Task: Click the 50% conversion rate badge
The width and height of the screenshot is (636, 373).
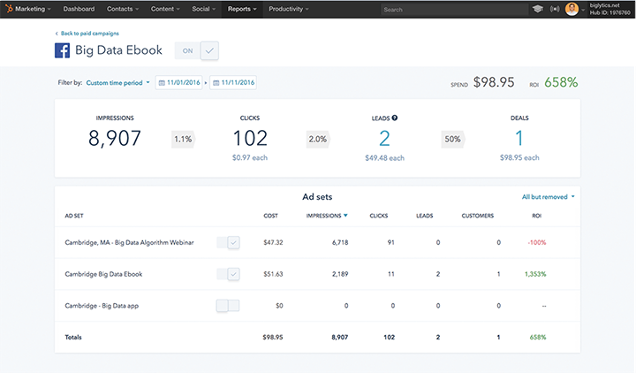Action: point(453,139)
